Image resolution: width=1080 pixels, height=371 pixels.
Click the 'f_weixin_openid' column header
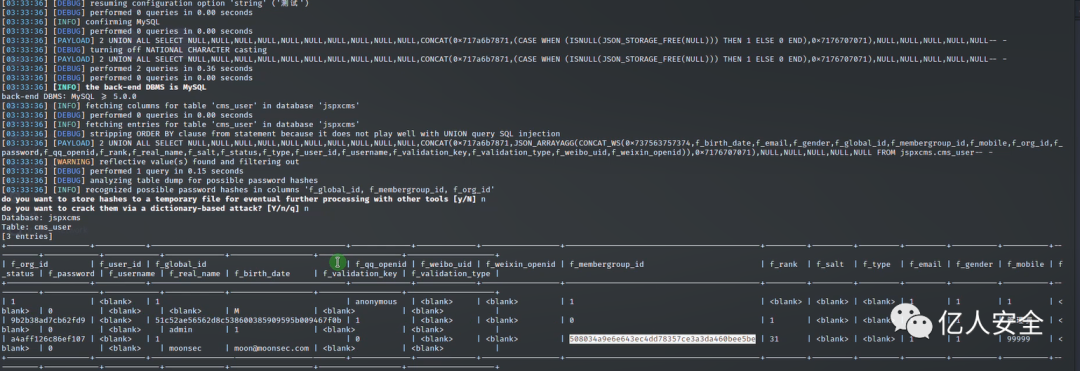point(520,264)
